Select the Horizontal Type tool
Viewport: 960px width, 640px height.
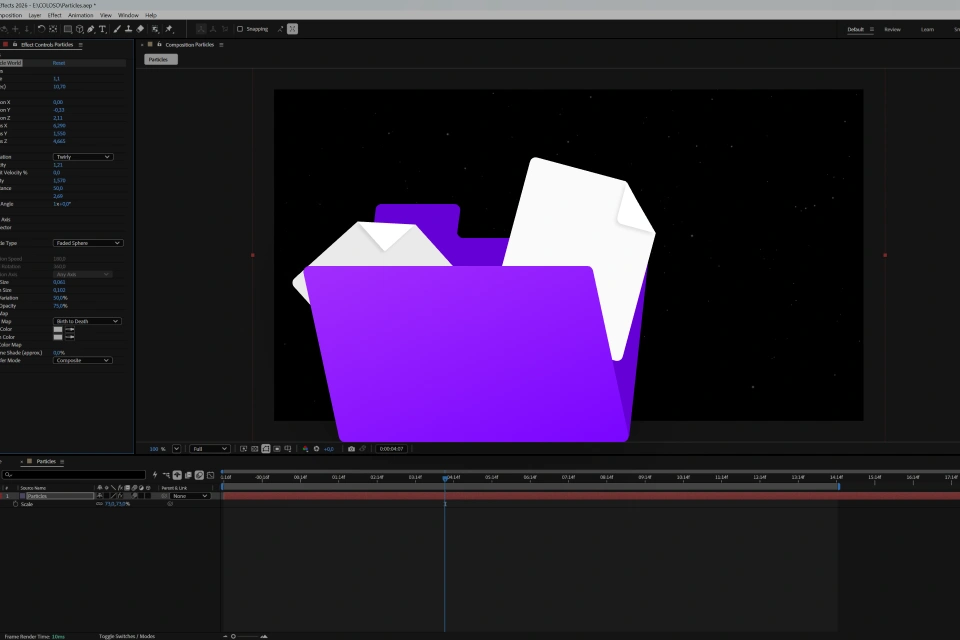coord(102,29)
